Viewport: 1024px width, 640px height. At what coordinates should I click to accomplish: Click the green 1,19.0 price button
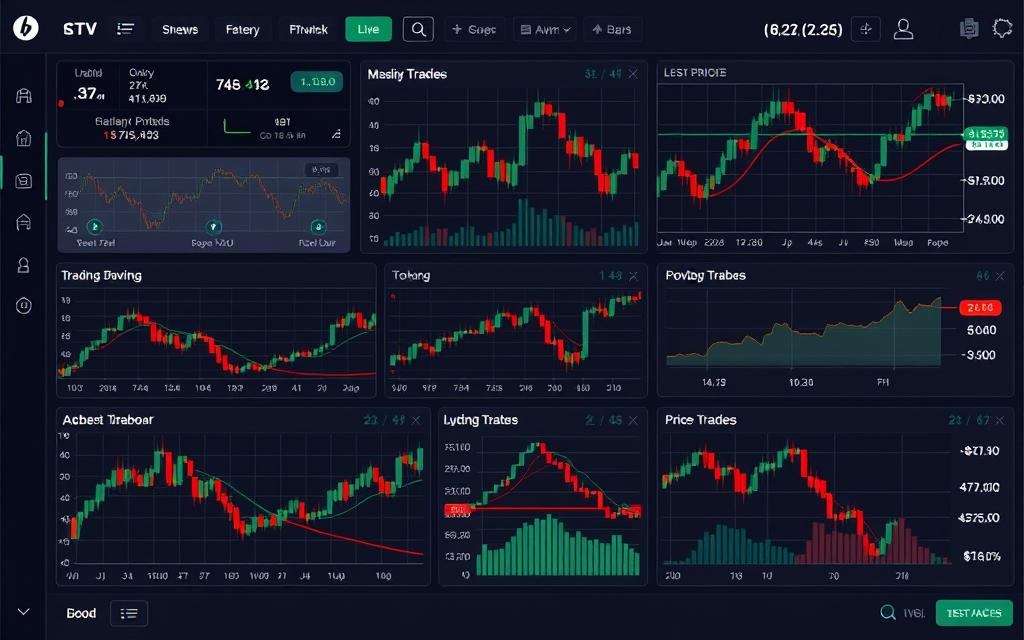point(316,82)
